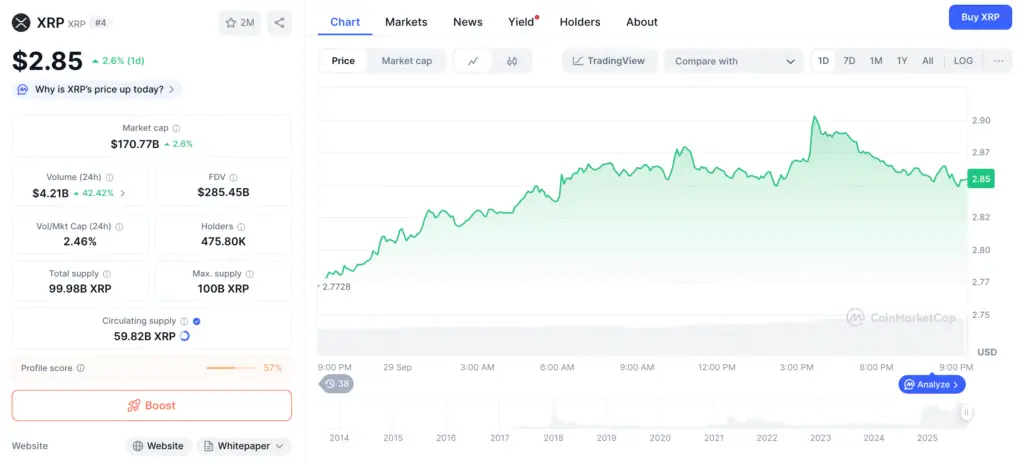This screenshot has height=464, width=1024.
Task: Open the Chart tab
Action: click(345, 22)
